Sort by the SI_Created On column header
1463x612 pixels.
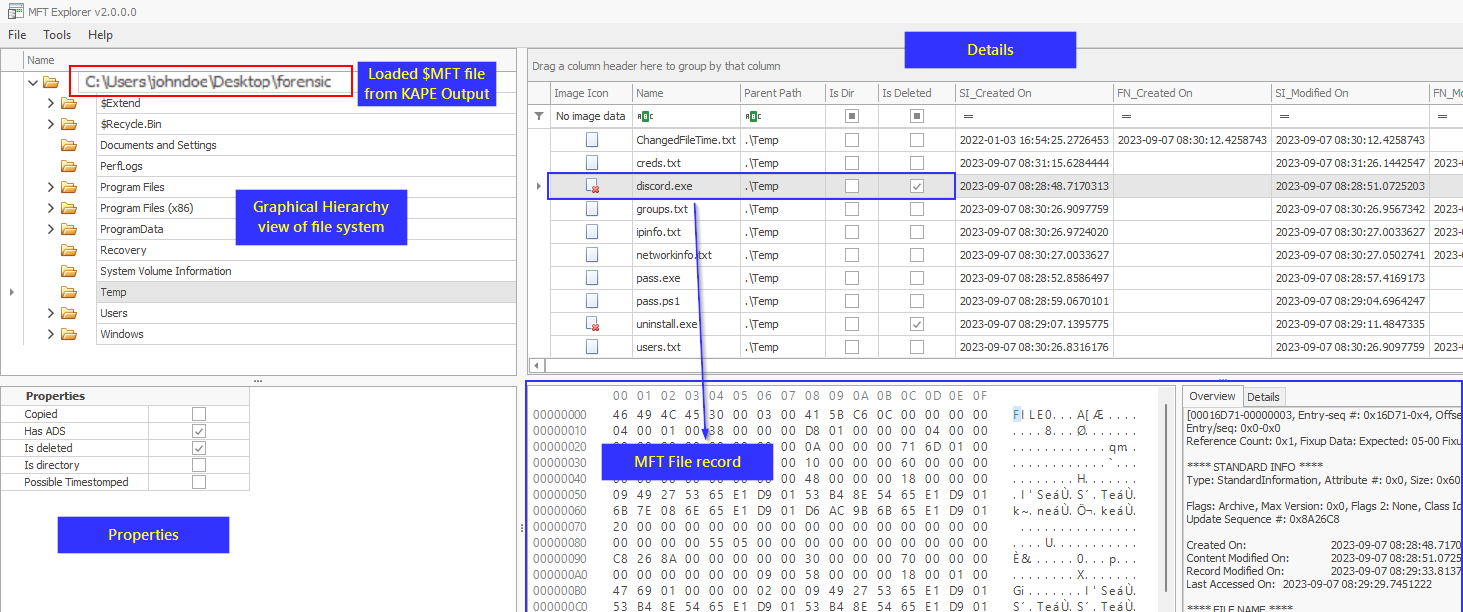[1034, 93]
